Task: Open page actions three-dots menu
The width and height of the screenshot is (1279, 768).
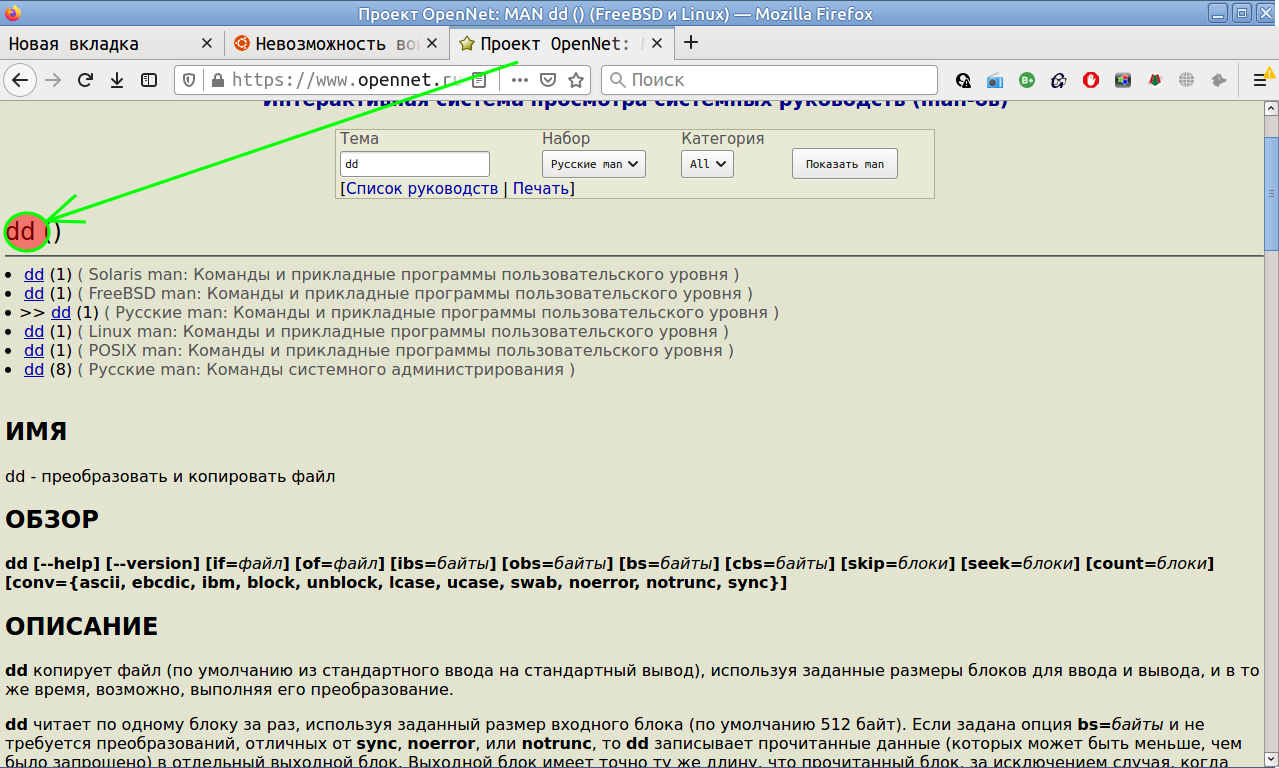Action: click(x=520, y=80)
